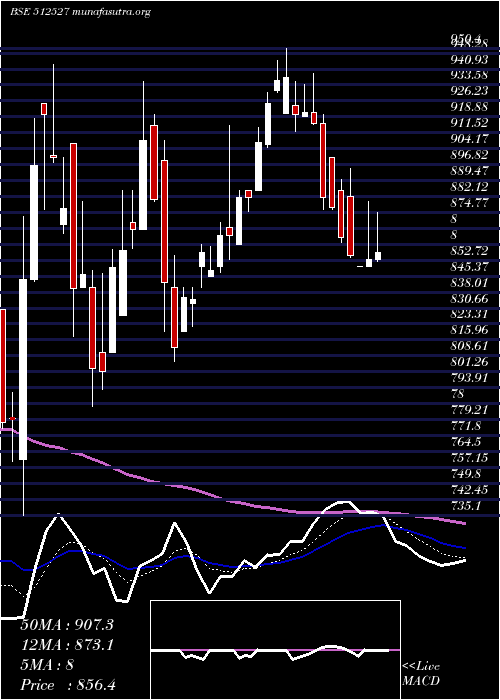The height and width of the screenshot is (700, 500).
Task: Click the 801.26 price axis label
Action: (x=469, y=362)
